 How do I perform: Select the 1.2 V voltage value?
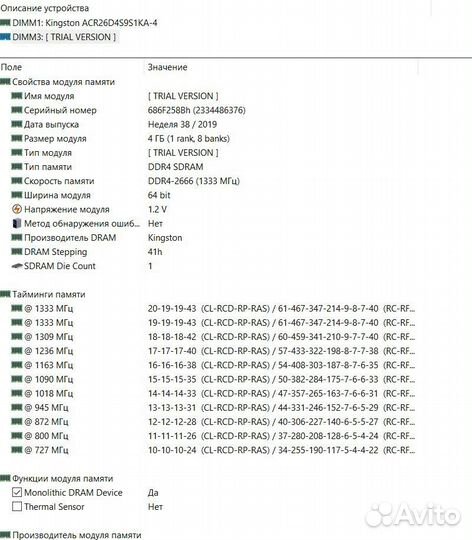157,209
